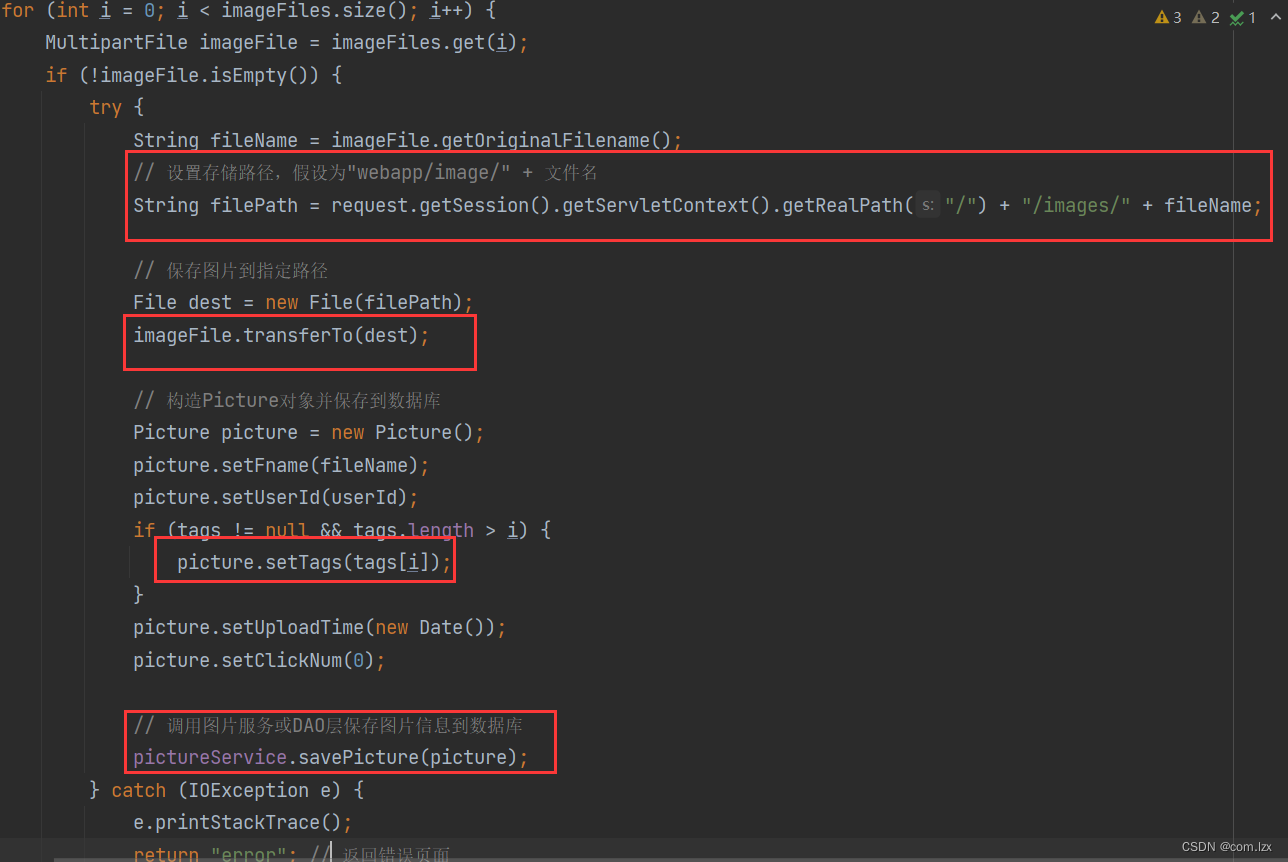1288x862 pixels.
Task: Click the "/images/" string literal
Action: [x=1076, y=205]
